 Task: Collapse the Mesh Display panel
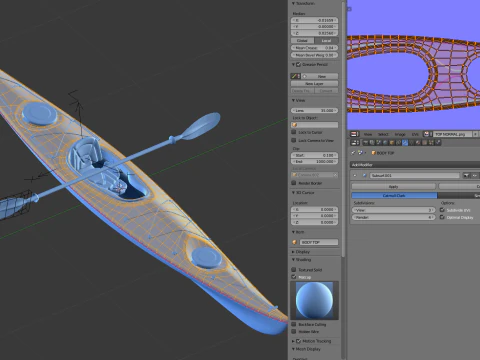293,349
